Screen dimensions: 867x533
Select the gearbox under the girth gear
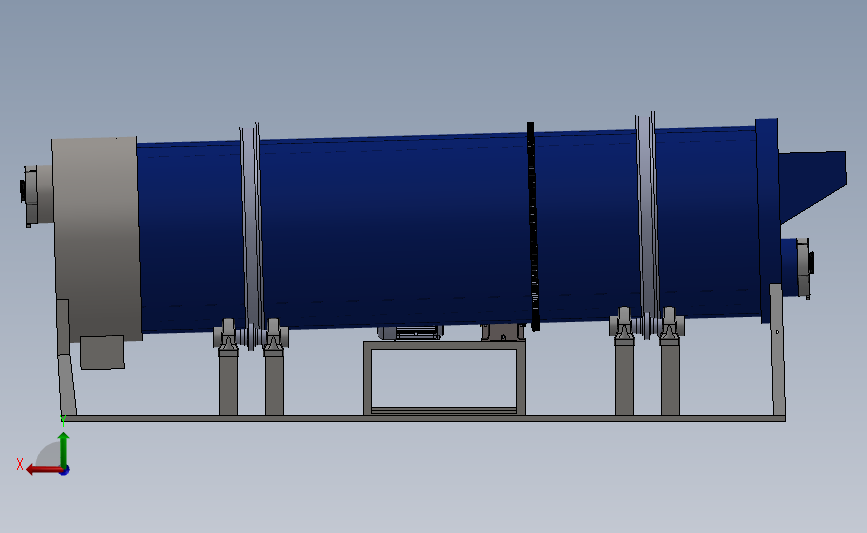[x=503, y=332]
